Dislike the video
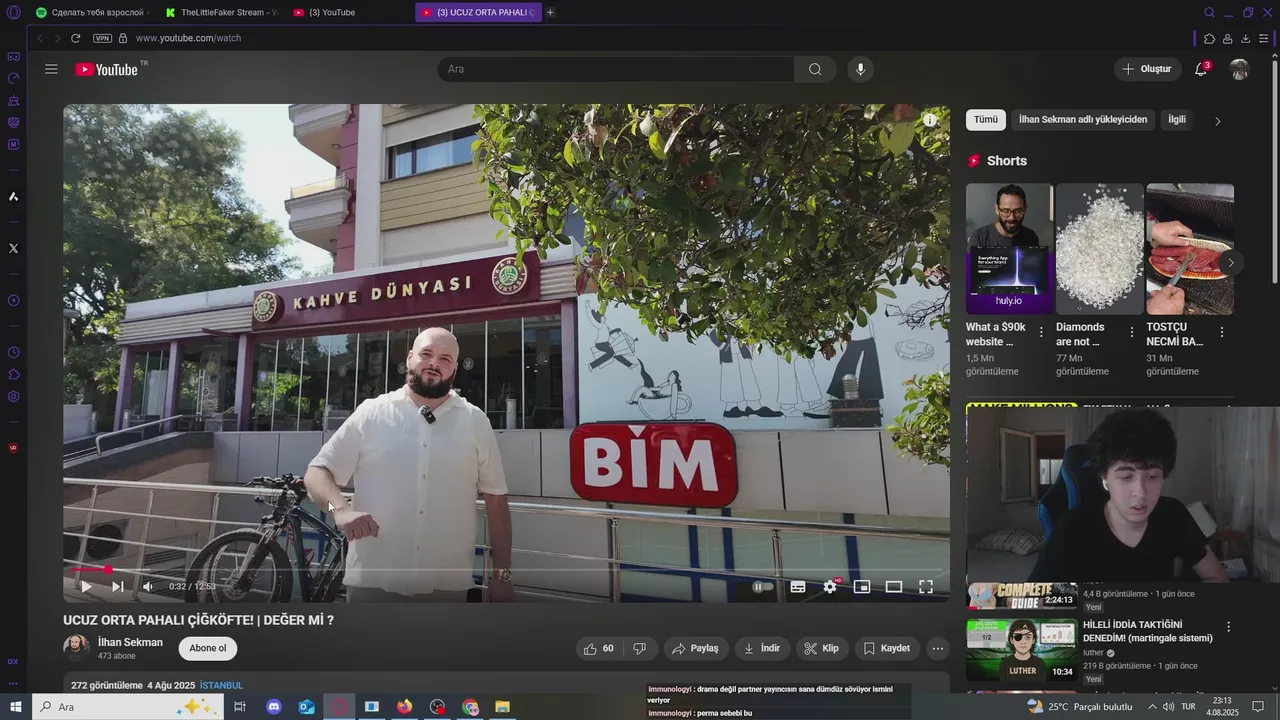Screen dimensions: 1280x720 pos(639,648)
